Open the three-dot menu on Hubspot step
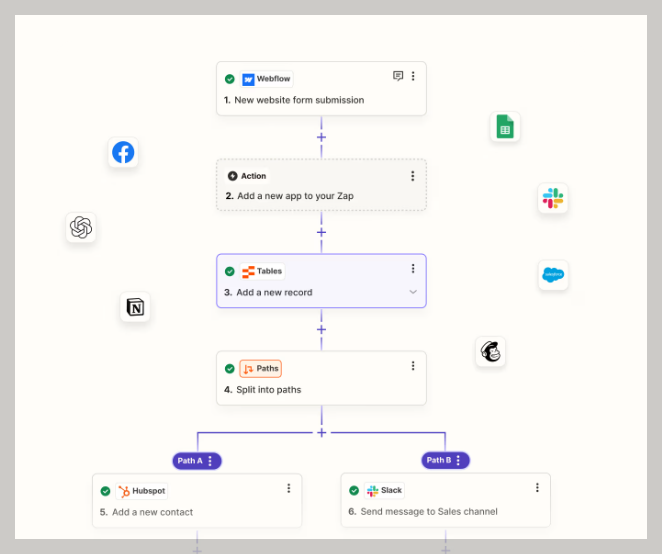 pyautogui.click(x=289, y=488)
